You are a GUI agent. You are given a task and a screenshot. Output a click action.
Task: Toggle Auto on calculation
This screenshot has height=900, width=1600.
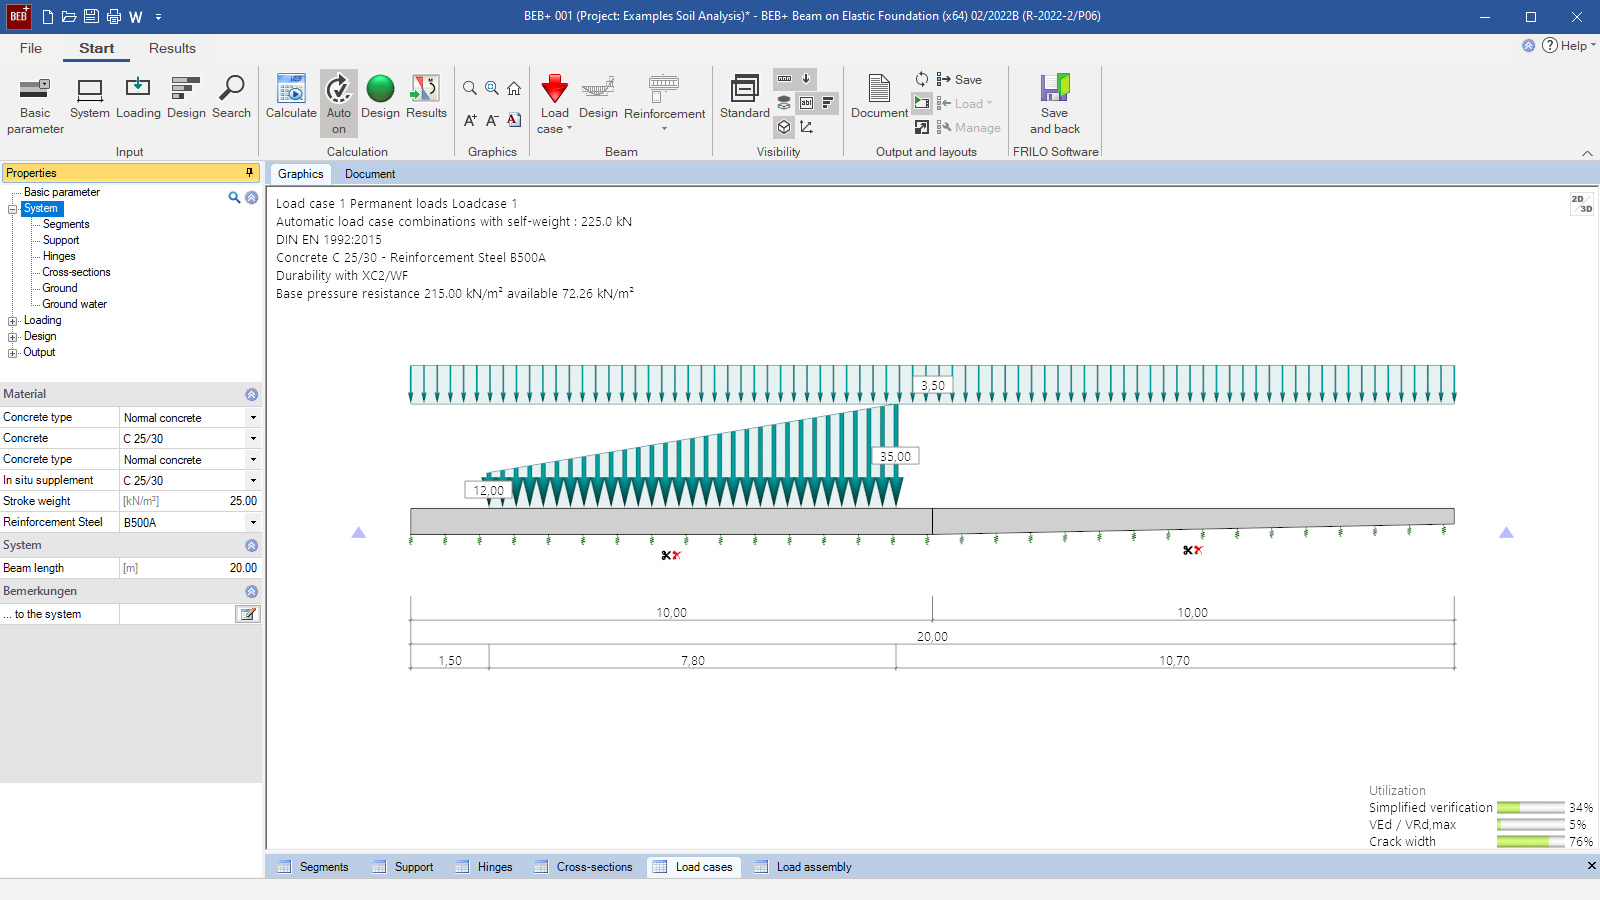tap(339, 103)
